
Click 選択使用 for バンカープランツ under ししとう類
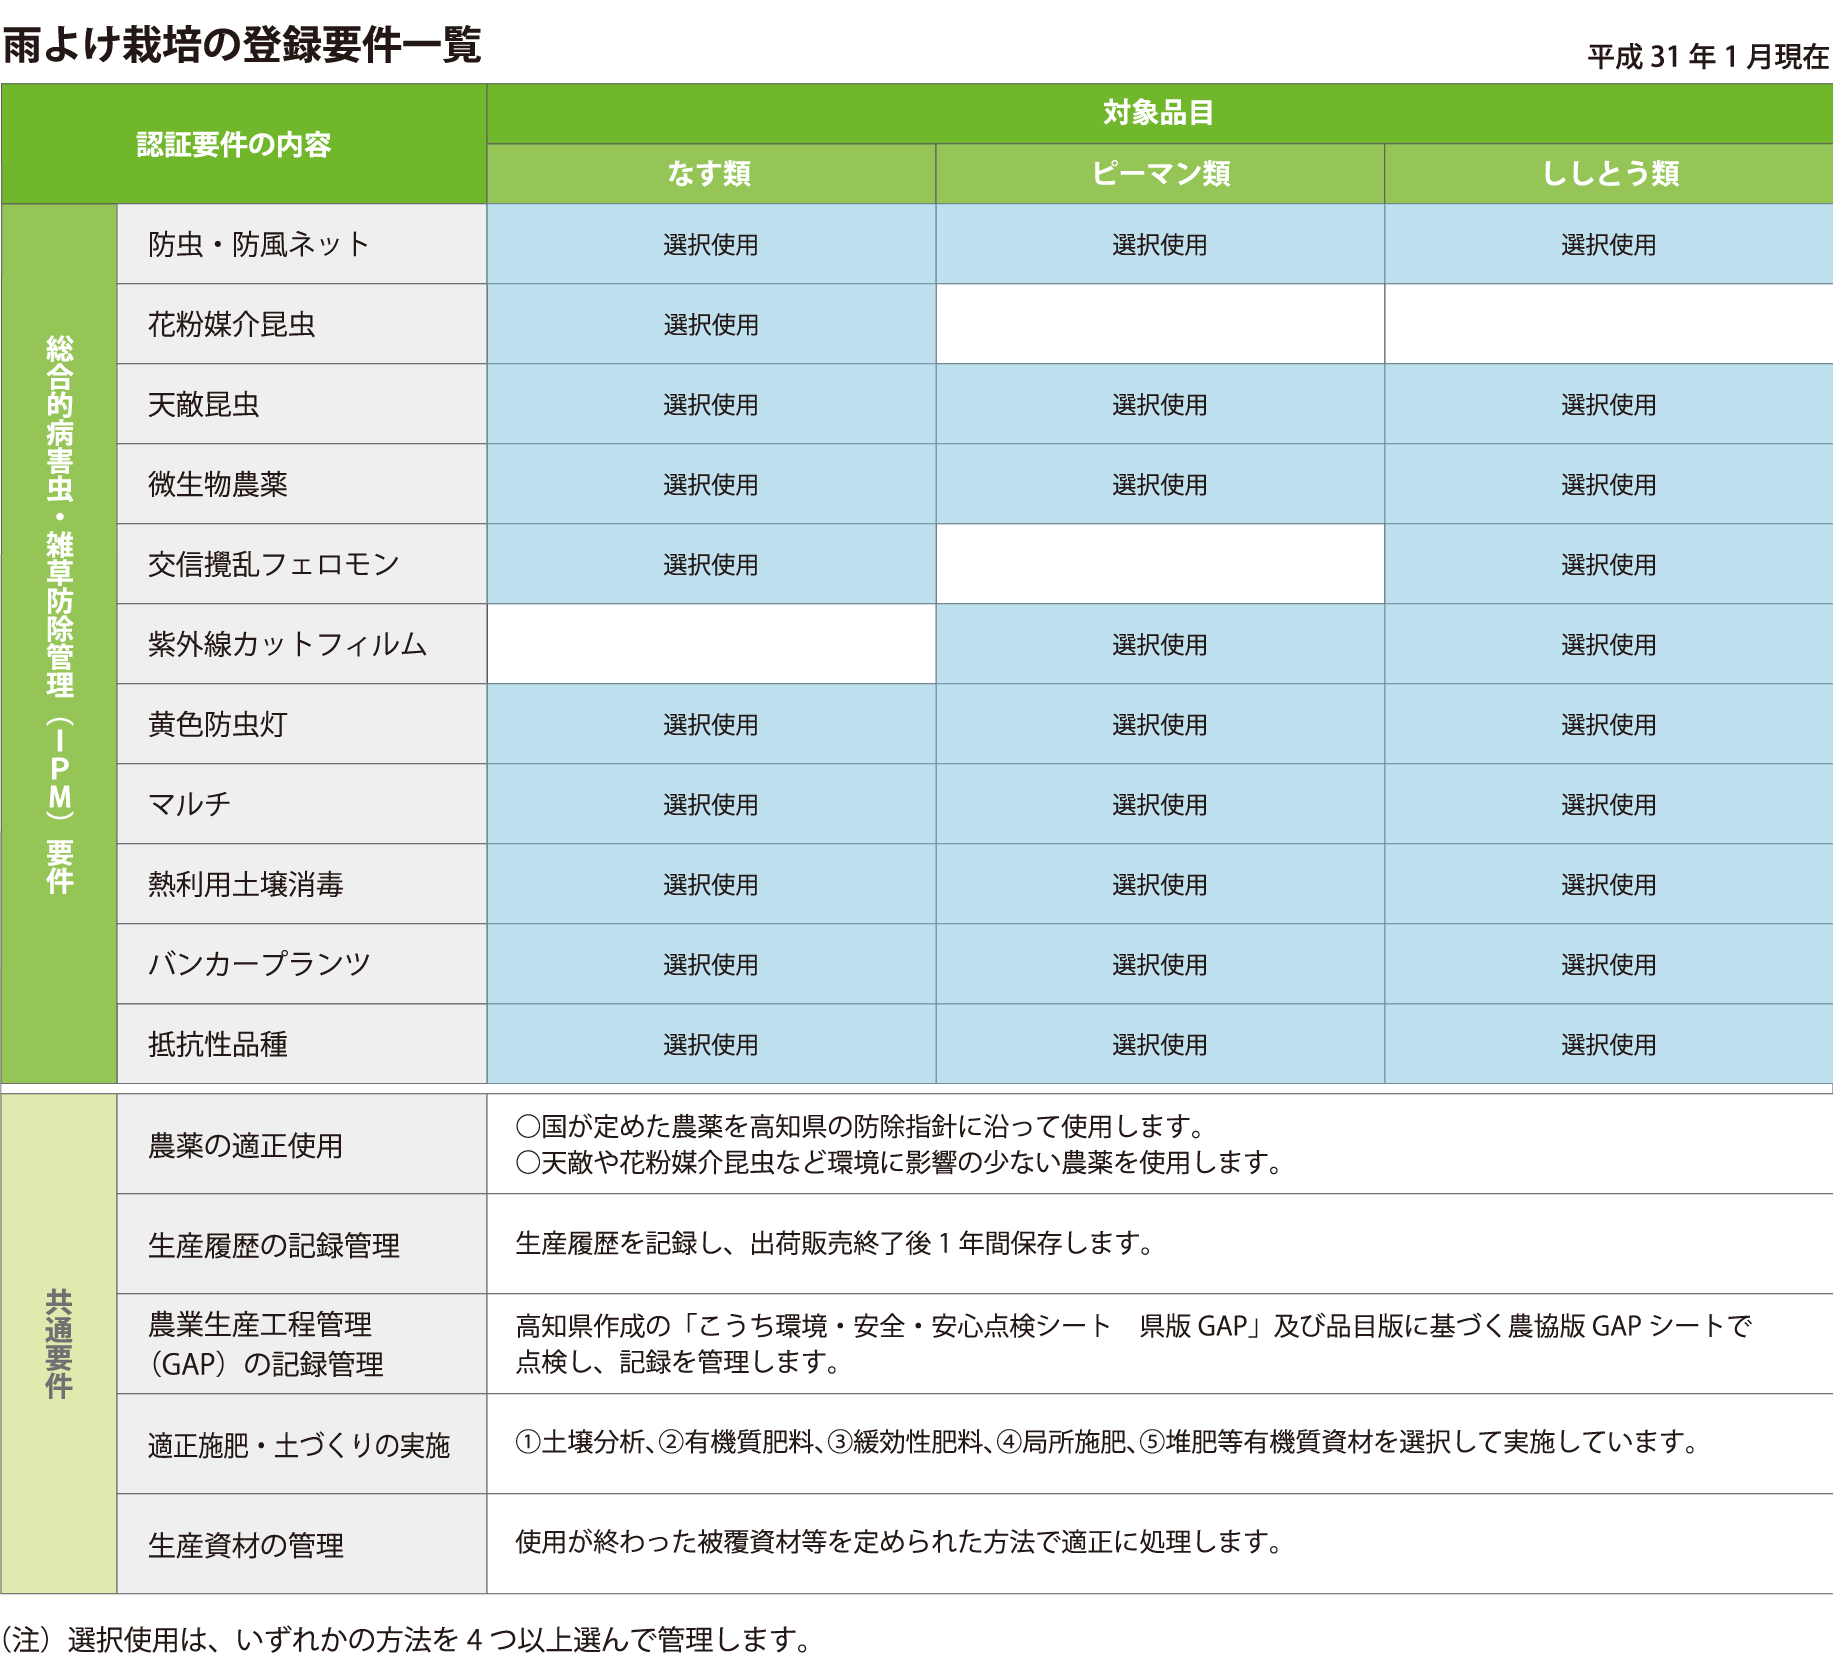coord(1609,965)
